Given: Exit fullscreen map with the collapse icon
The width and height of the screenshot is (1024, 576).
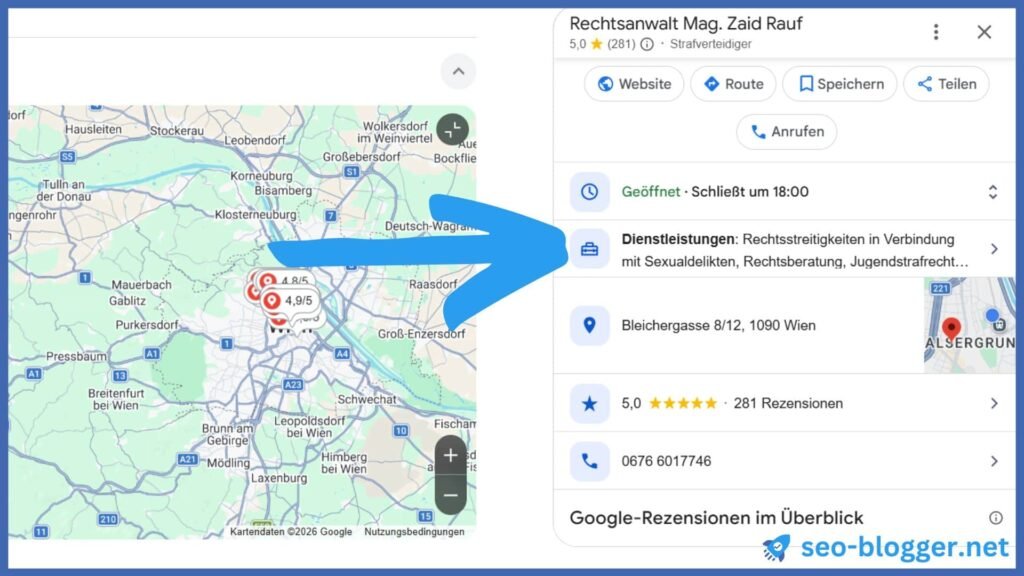Looking at the screenshot, I should [x=453, y=129].
